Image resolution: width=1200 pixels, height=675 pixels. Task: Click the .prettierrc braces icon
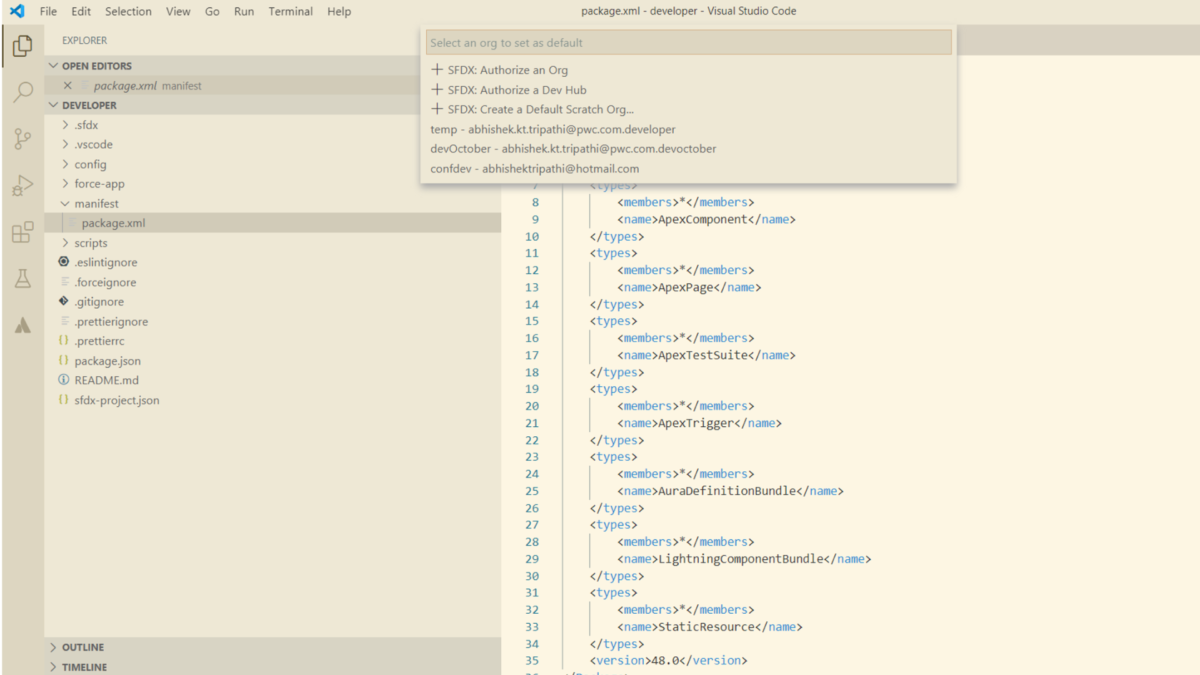(64, 341)
